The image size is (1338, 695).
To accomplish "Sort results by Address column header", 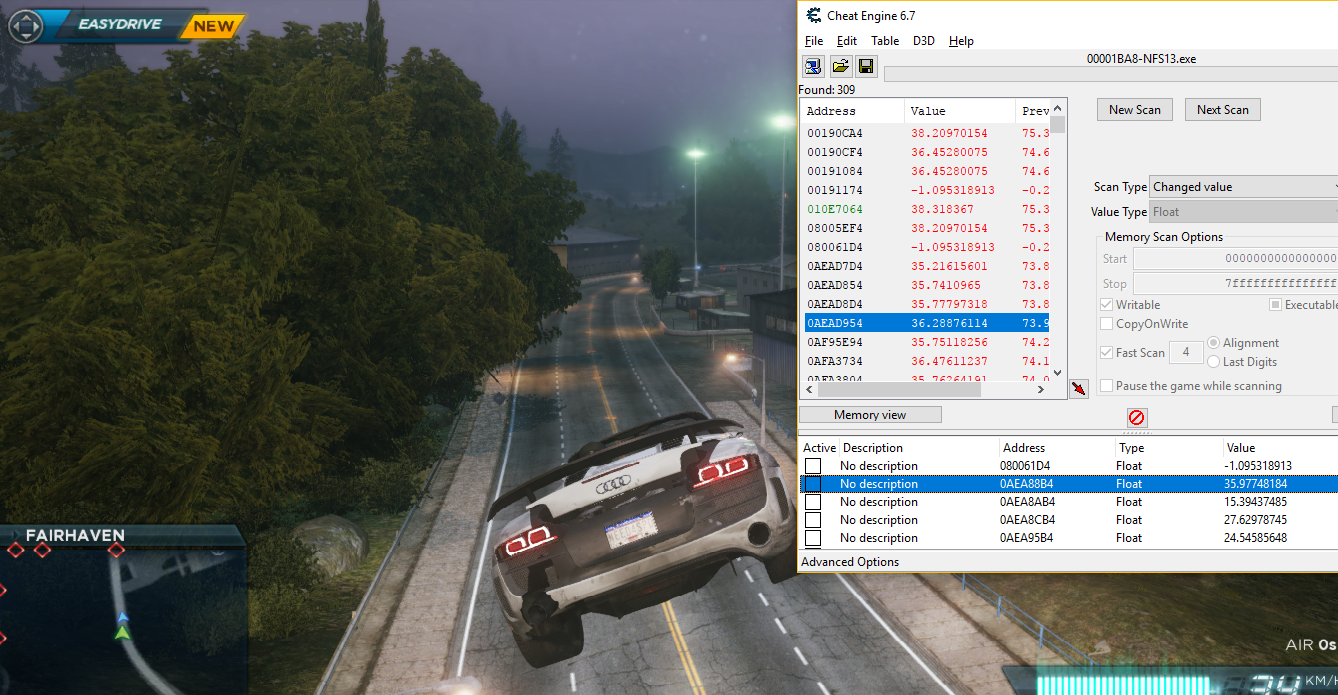I will point(853,111).
